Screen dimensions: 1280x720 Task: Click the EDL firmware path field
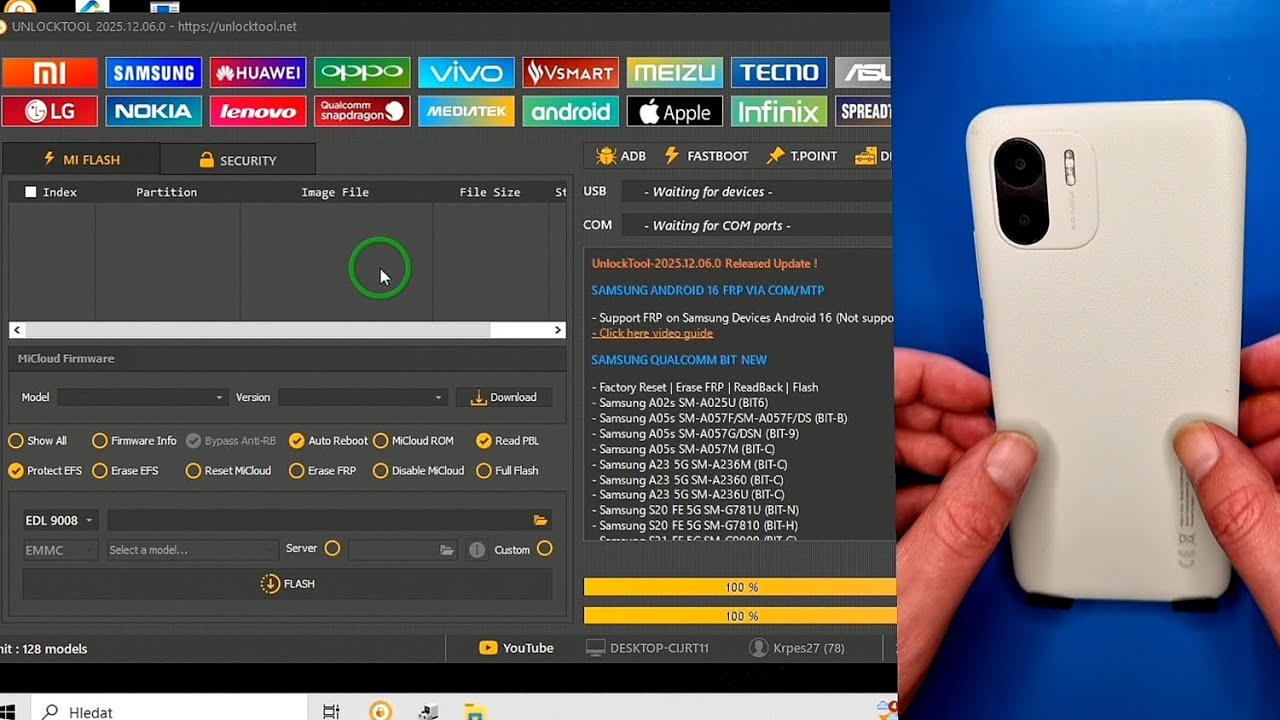click(319, 520)
